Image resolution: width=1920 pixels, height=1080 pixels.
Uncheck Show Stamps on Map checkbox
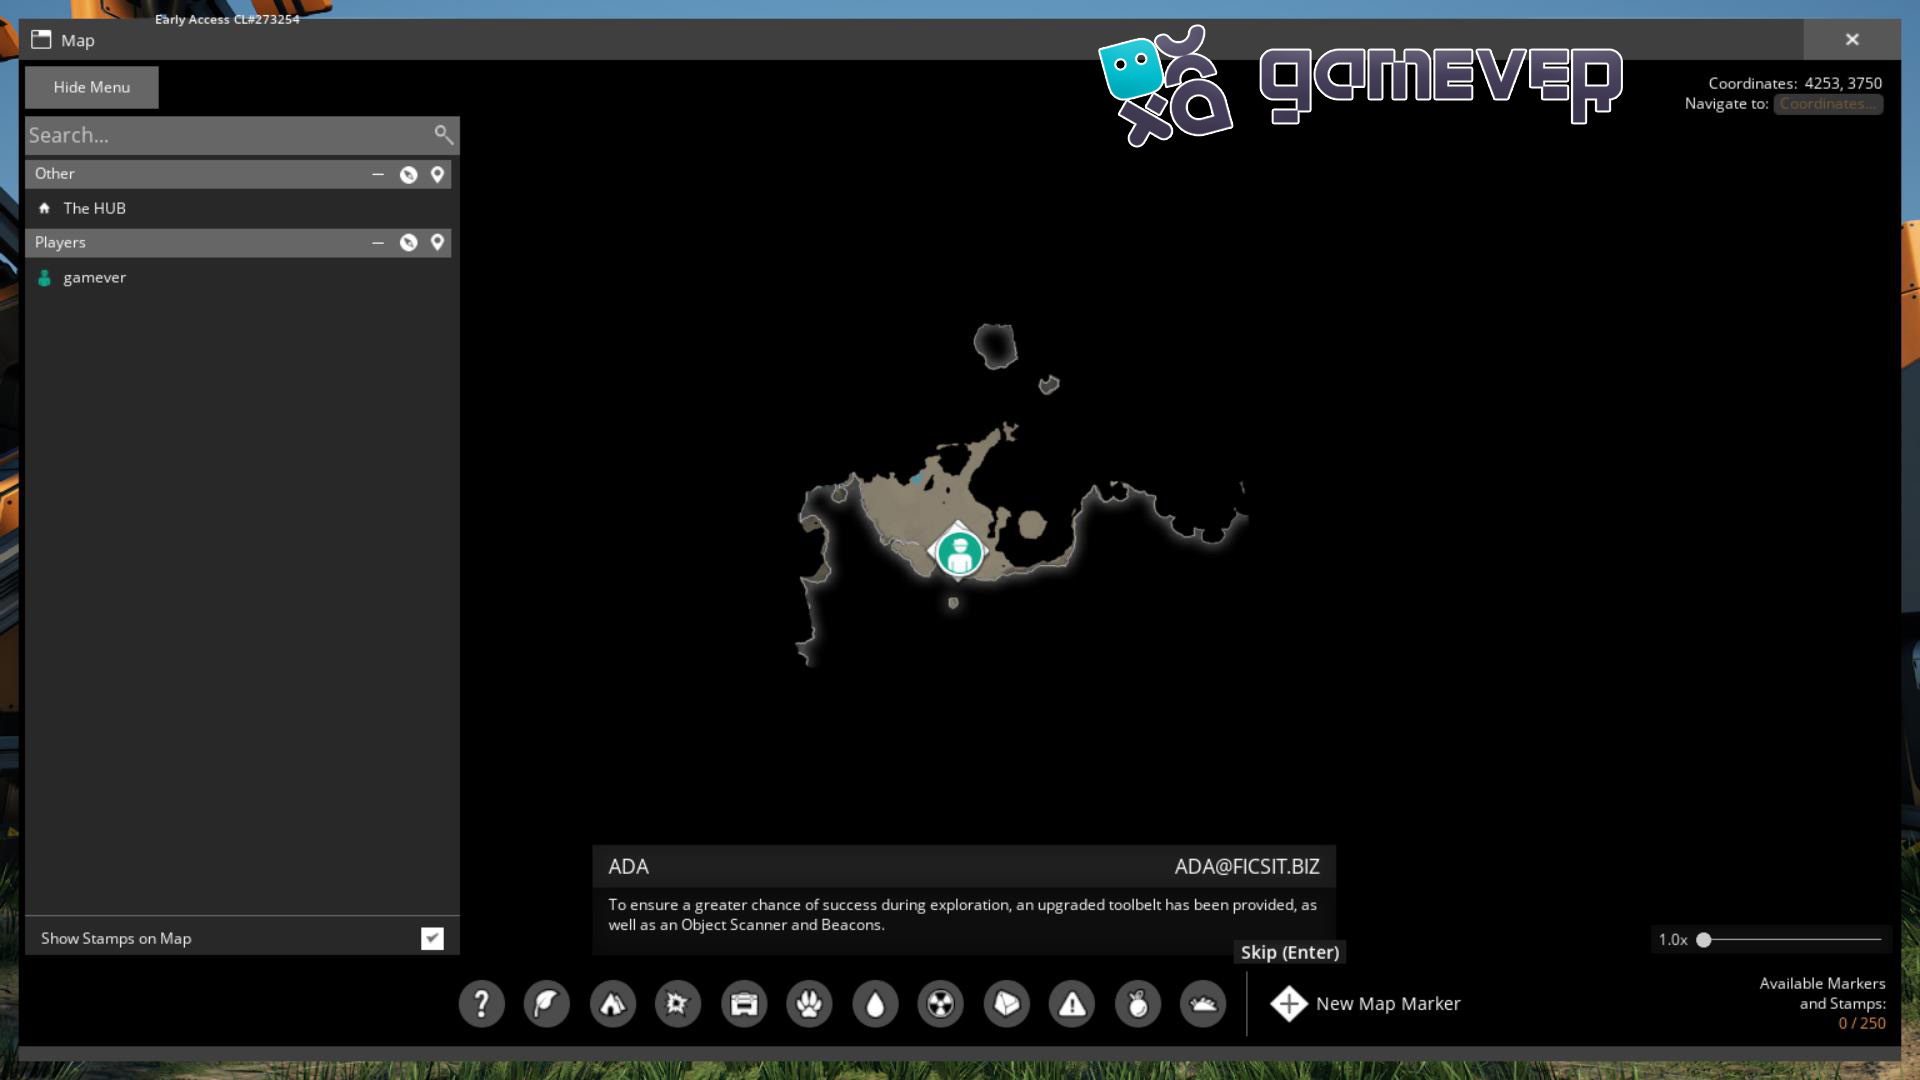432,938
